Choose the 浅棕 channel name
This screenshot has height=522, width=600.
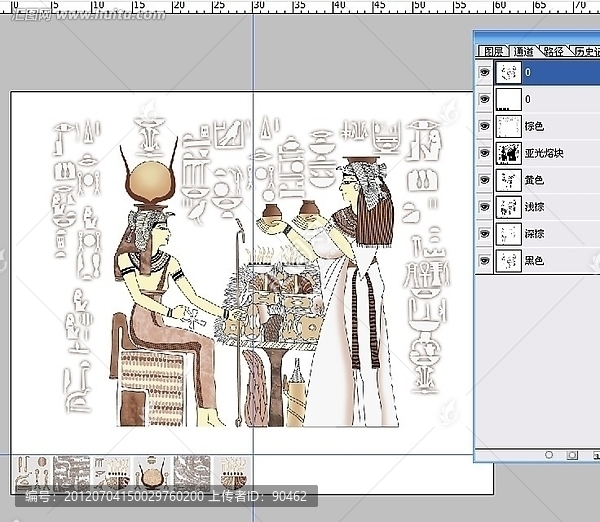click(534, 207)
